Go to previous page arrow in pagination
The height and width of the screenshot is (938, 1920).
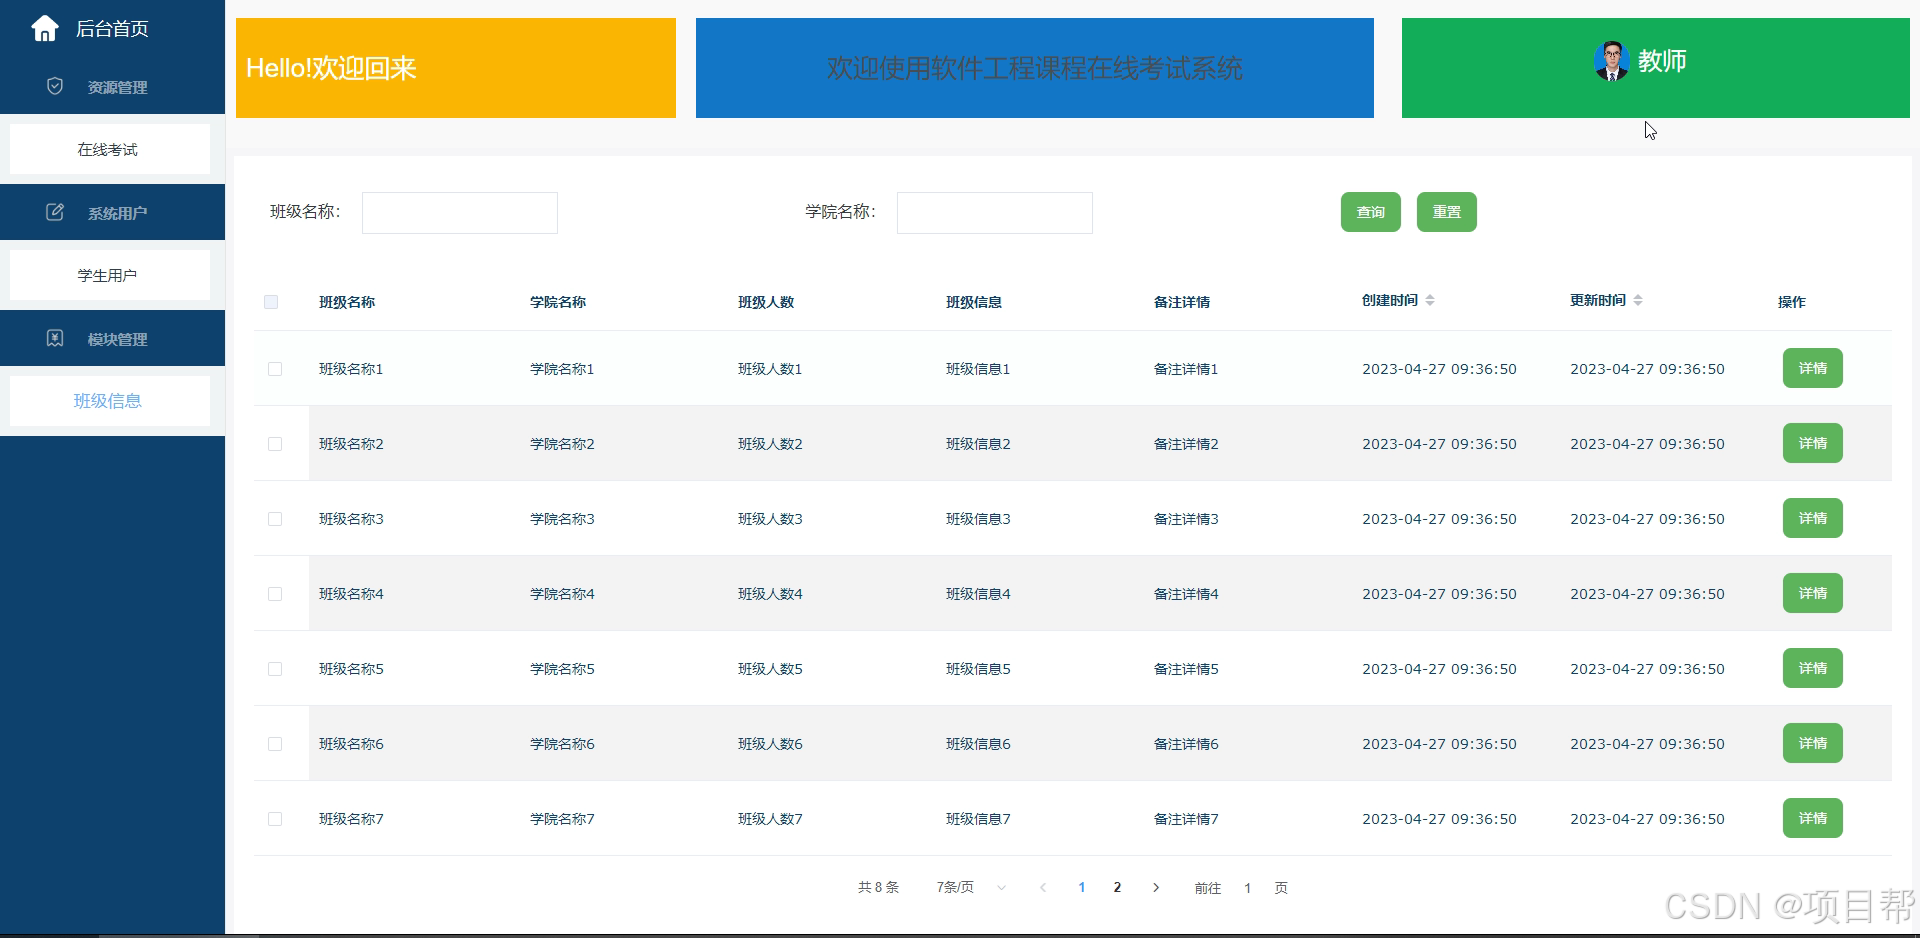(x=1043, y=887)
